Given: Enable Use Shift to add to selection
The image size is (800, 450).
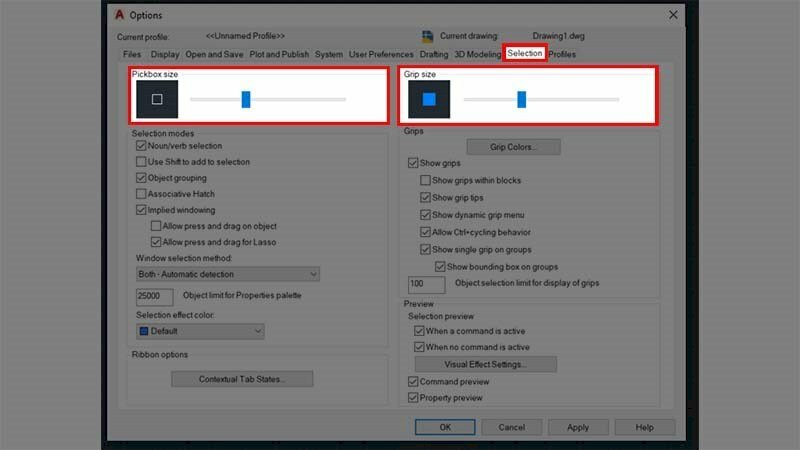Looking at the screenshot, I should tap(141, 162).
